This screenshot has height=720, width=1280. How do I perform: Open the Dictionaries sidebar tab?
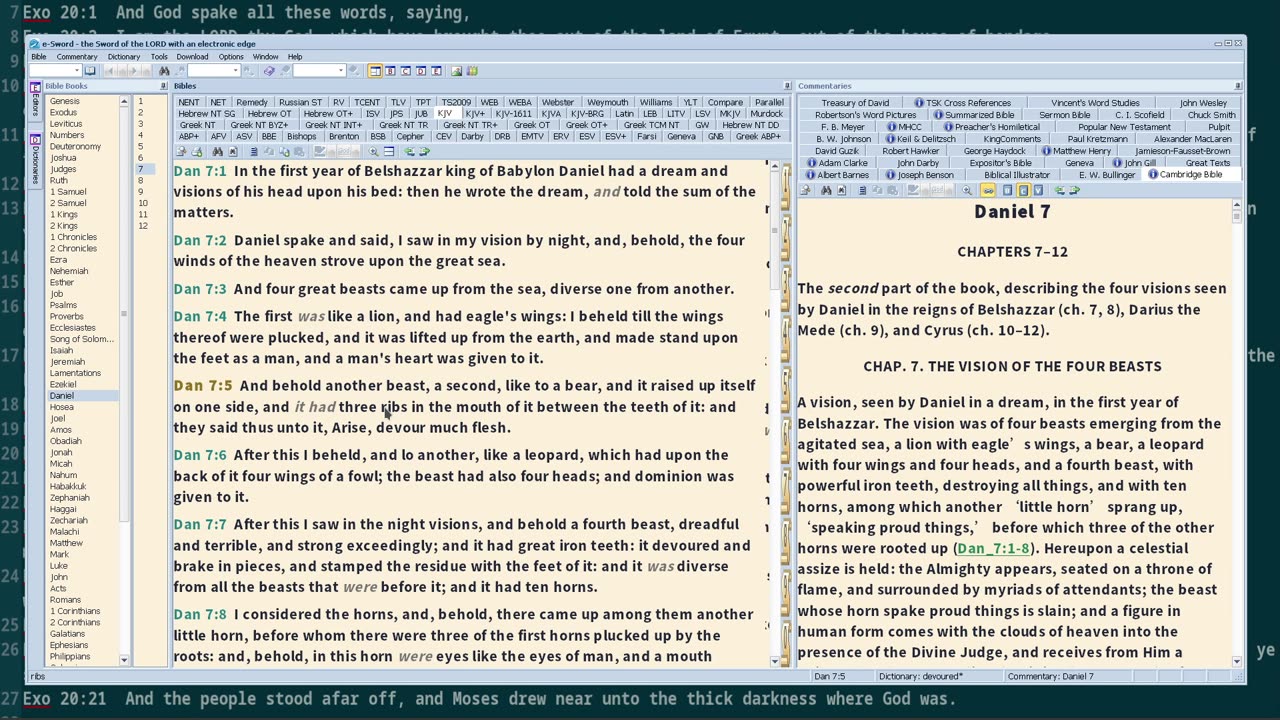35,159
